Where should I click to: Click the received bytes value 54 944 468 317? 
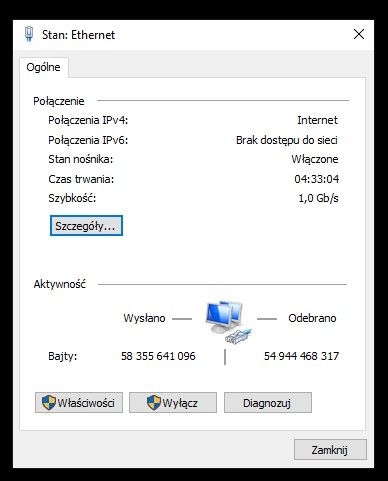pos(301,356)
